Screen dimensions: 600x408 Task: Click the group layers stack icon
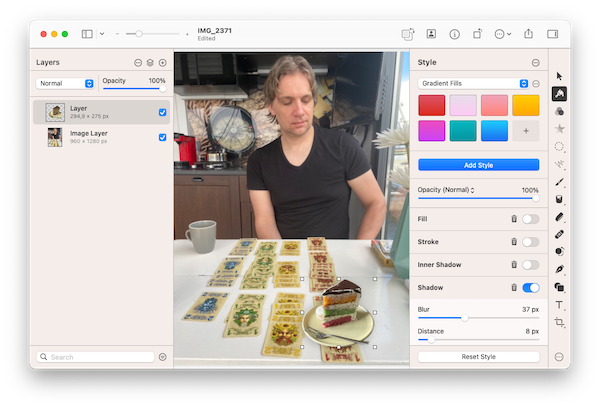pos(150,63)
